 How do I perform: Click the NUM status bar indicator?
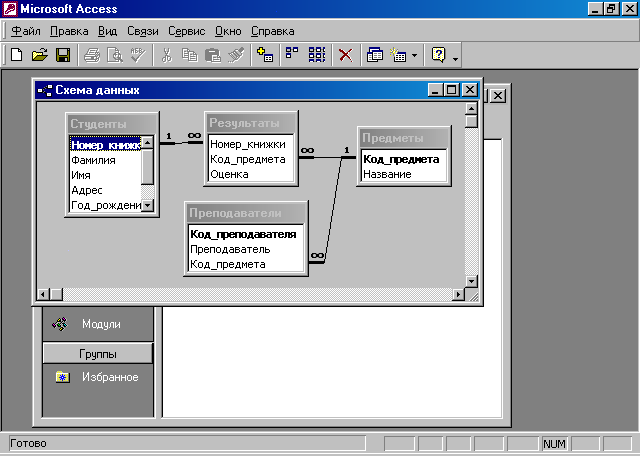[x=554, y=444]
